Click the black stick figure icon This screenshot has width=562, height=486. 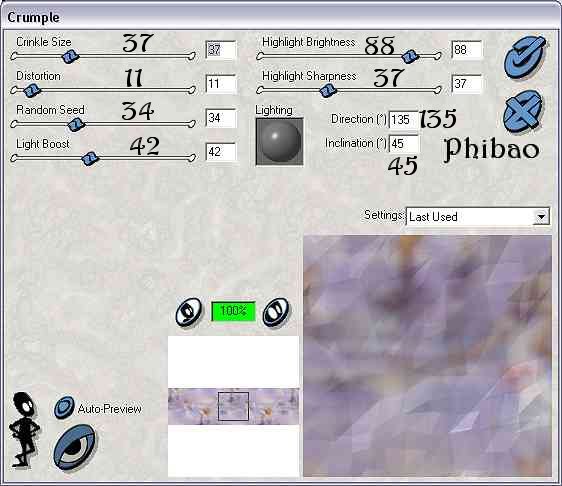click(24, 429)
